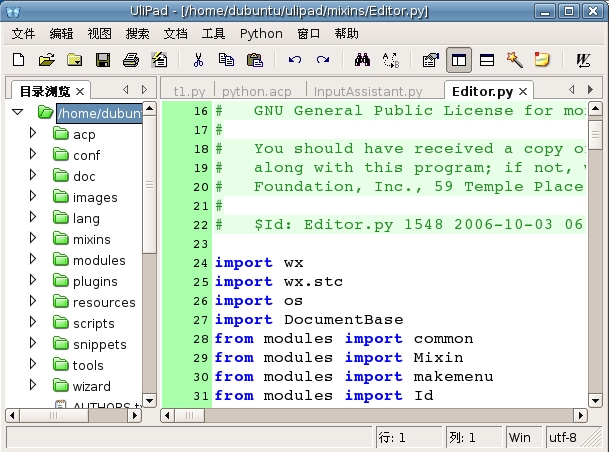609x452 pixels.
Task: Toggle the left side panel toolbar button
Action: point(459,60)
